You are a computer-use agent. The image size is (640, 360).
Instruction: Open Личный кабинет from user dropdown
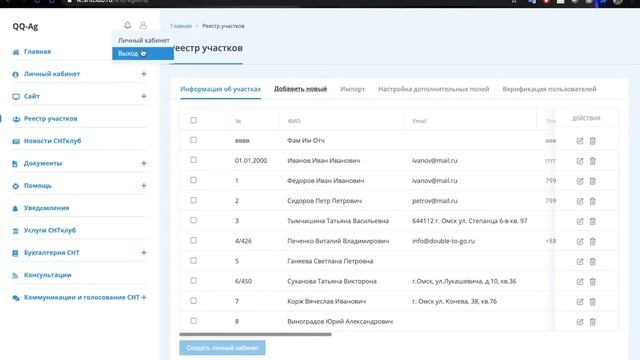(x=144, y=40)
